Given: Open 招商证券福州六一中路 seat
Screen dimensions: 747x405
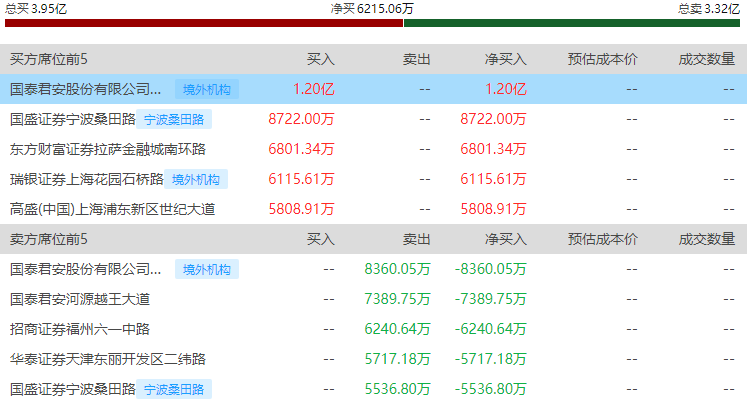Looking at the screenshot, I should tap(80, 329).
